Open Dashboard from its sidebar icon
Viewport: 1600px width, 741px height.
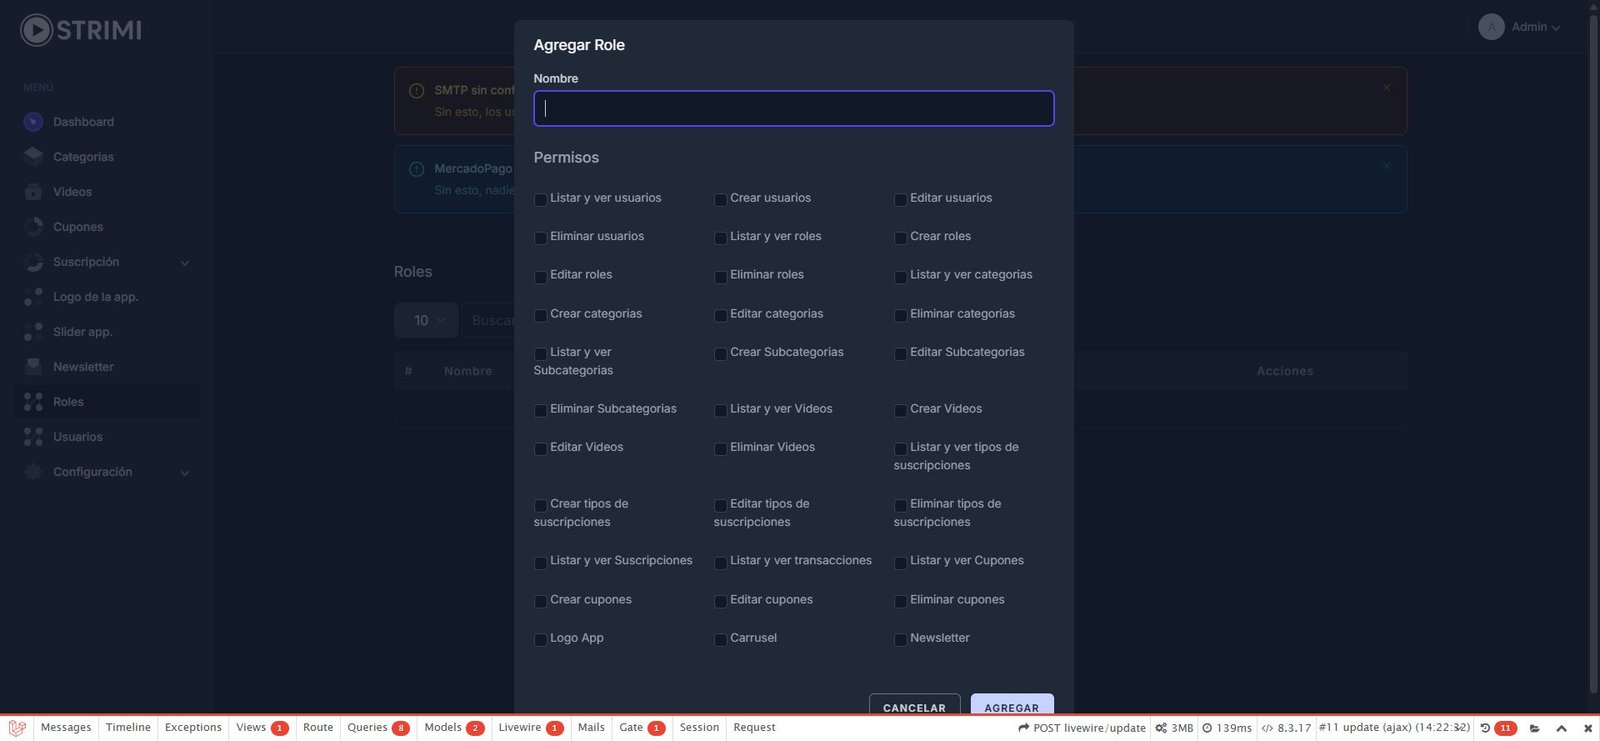click(33, 122)
